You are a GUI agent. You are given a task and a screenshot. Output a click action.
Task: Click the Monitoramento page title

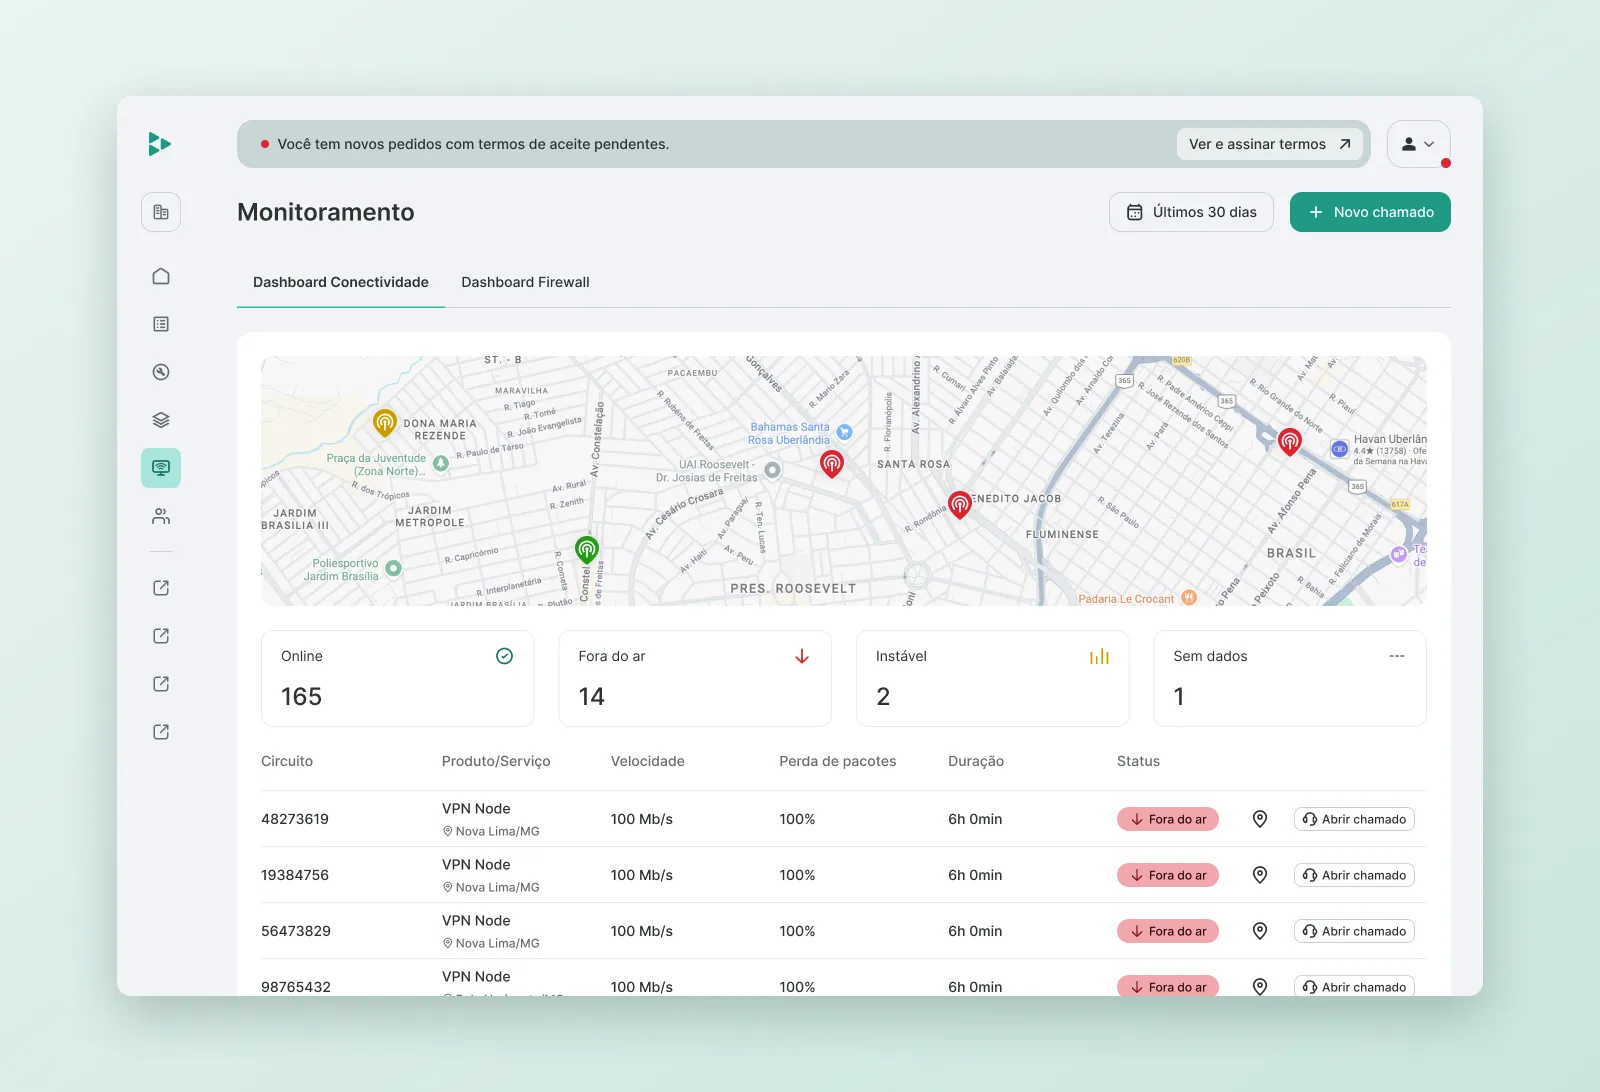click(326, 212)
